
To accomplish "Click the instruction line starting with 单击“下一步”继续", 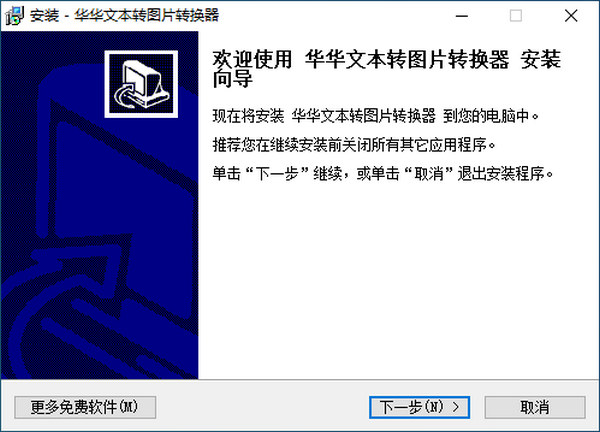I will [383, 174].
